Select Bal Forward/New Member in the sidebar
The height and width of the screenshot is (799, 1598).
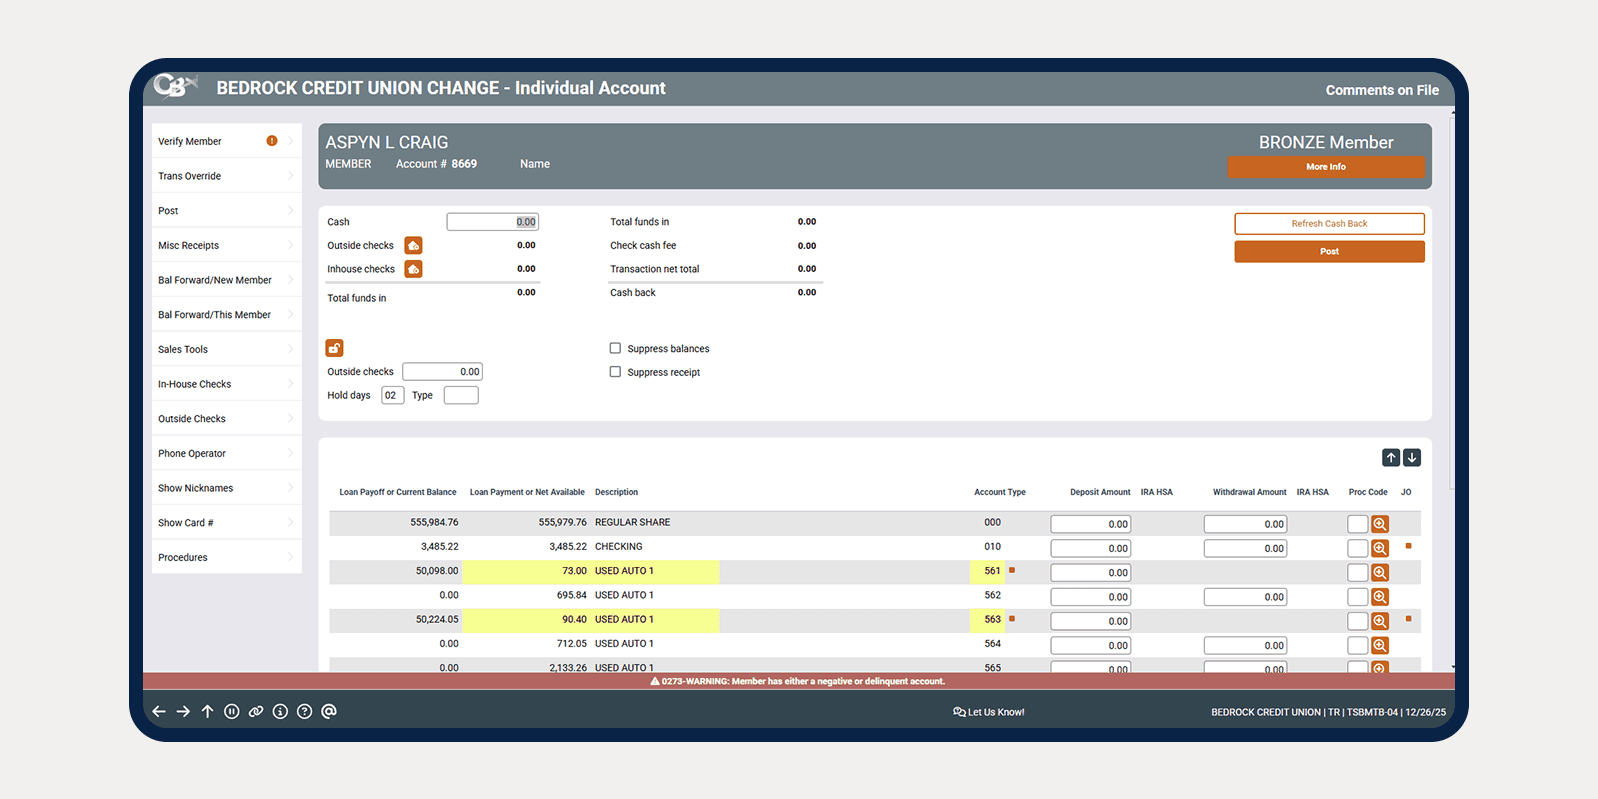pyautogui.click(x=227, y=280)
